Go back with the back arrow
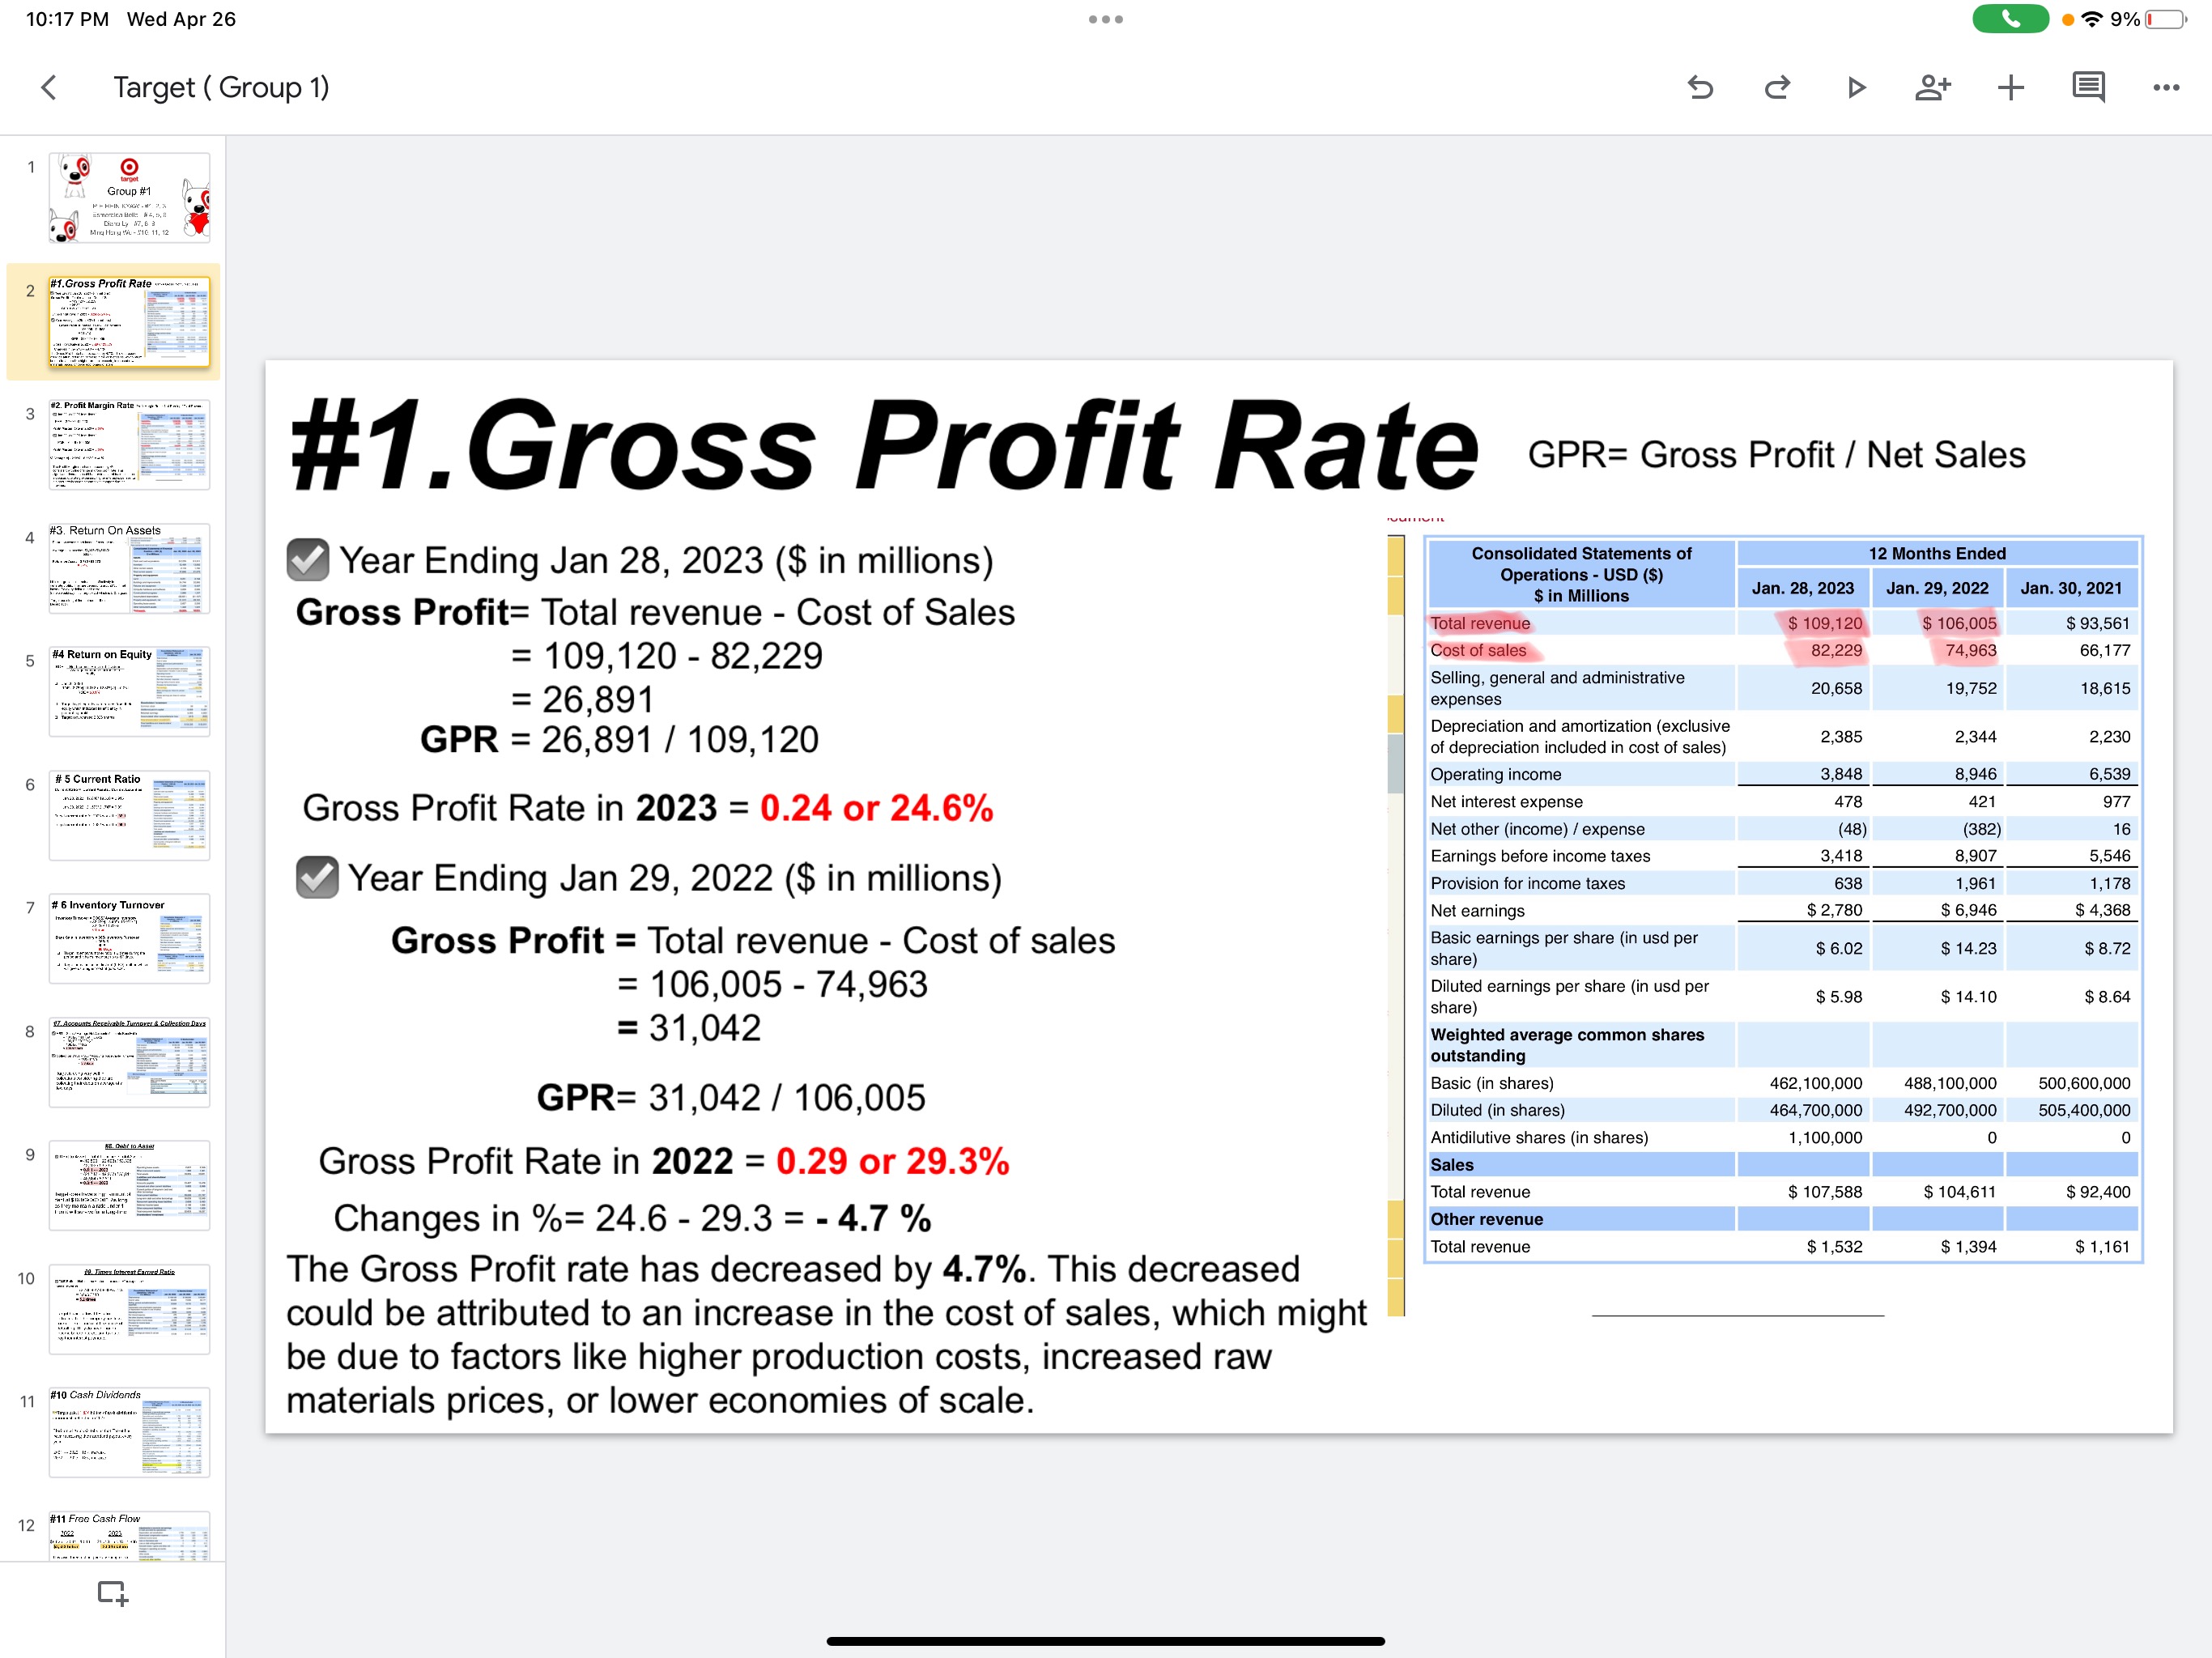The image size is (2212, 1658). point(48,87)
